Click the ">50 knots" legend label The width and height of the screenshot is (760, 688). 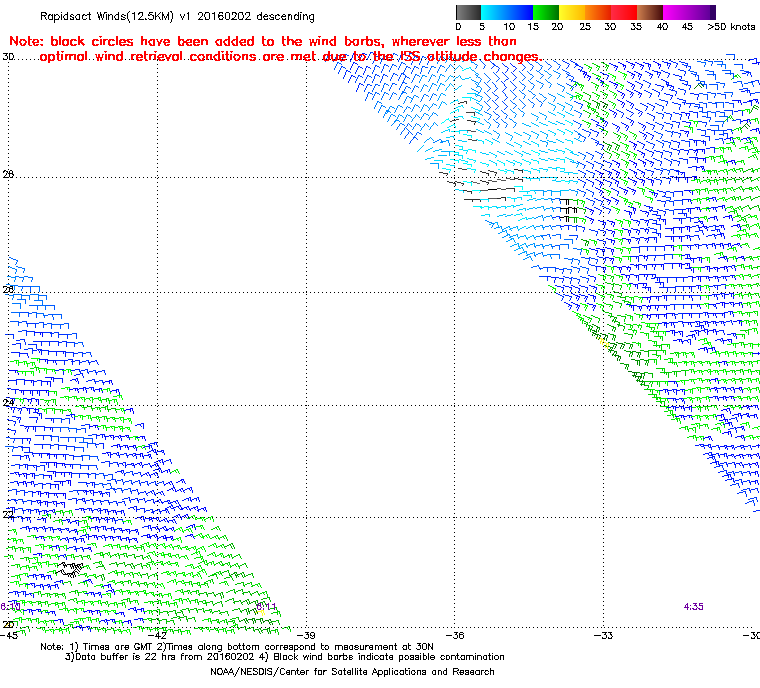point(731,27)
